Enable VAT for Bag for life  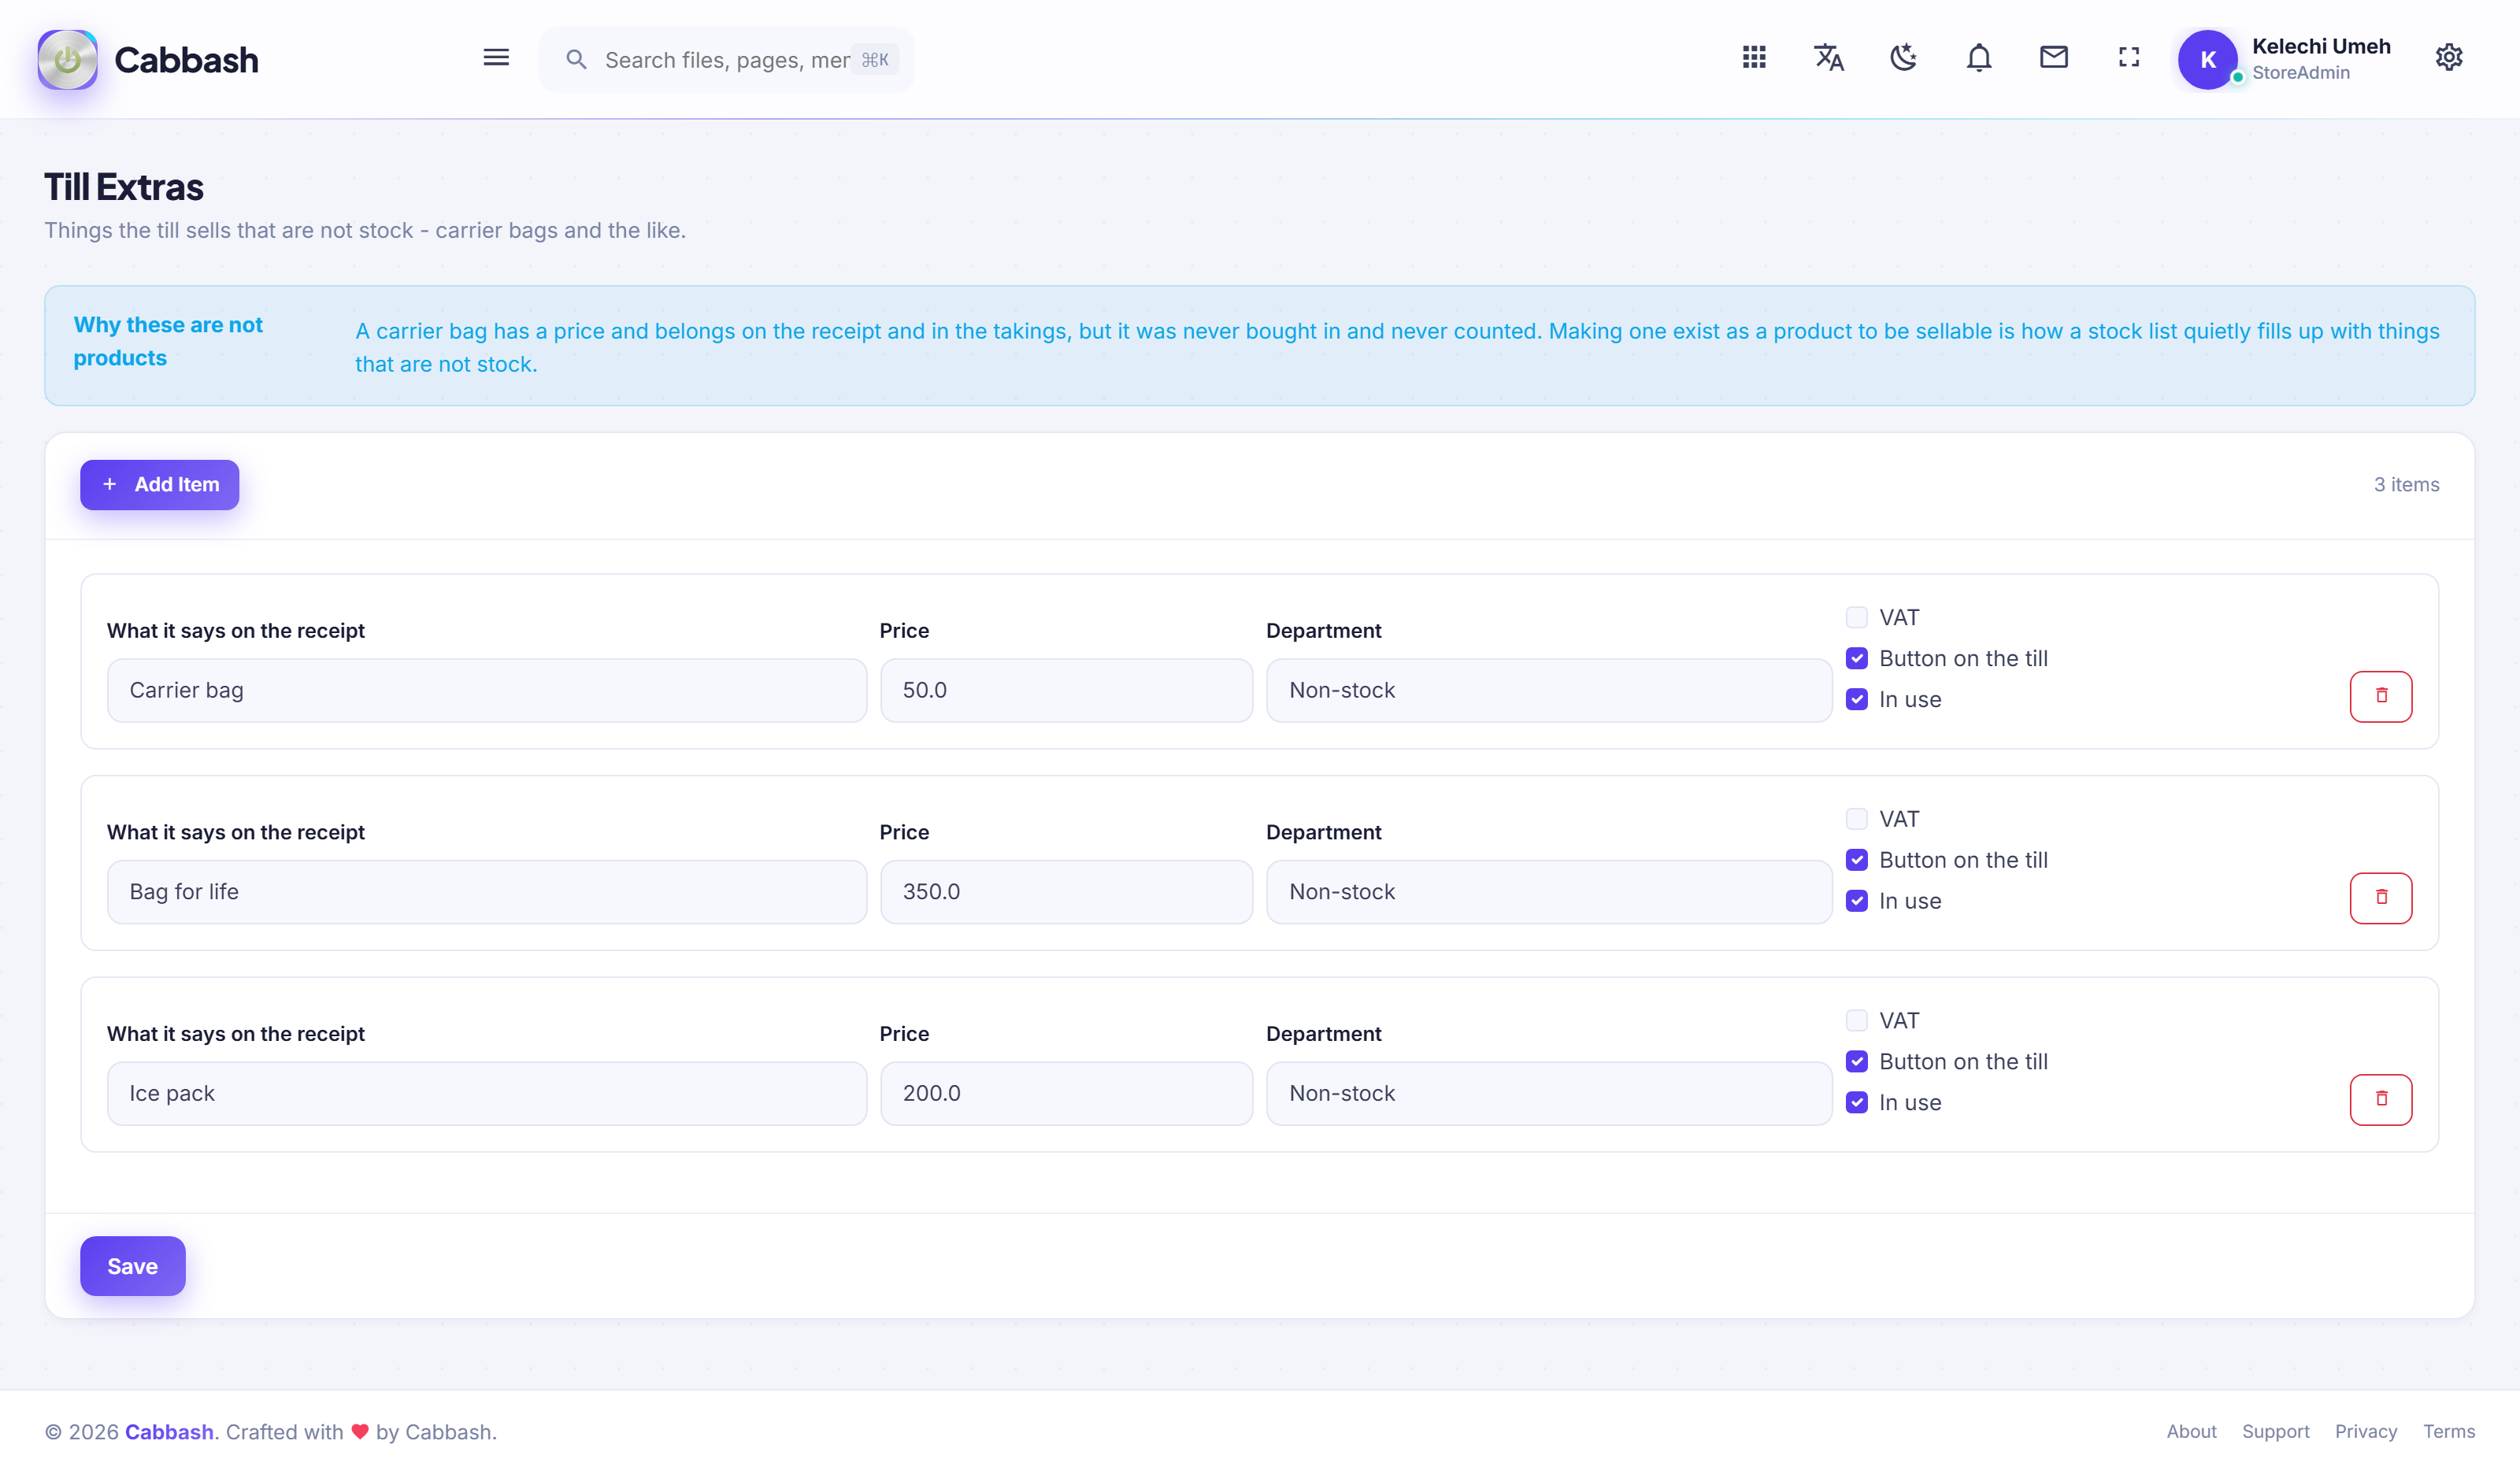pyautogui.click(x=1857, y=819)
